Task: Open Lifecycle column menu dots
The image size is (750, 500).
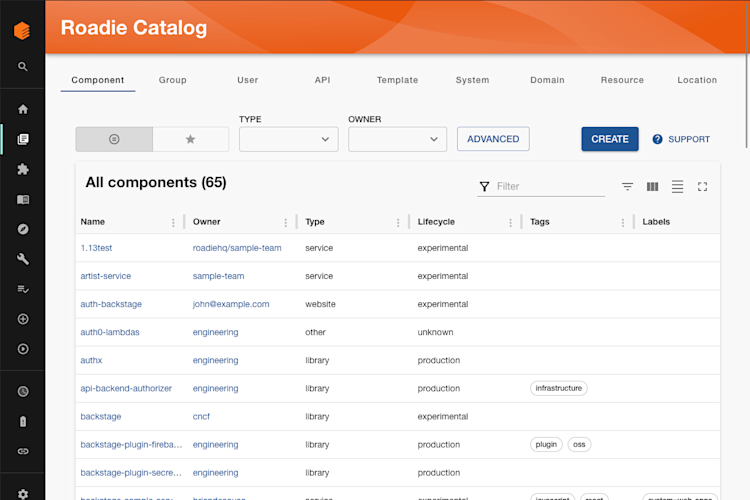Action: (x=510, y=222)
